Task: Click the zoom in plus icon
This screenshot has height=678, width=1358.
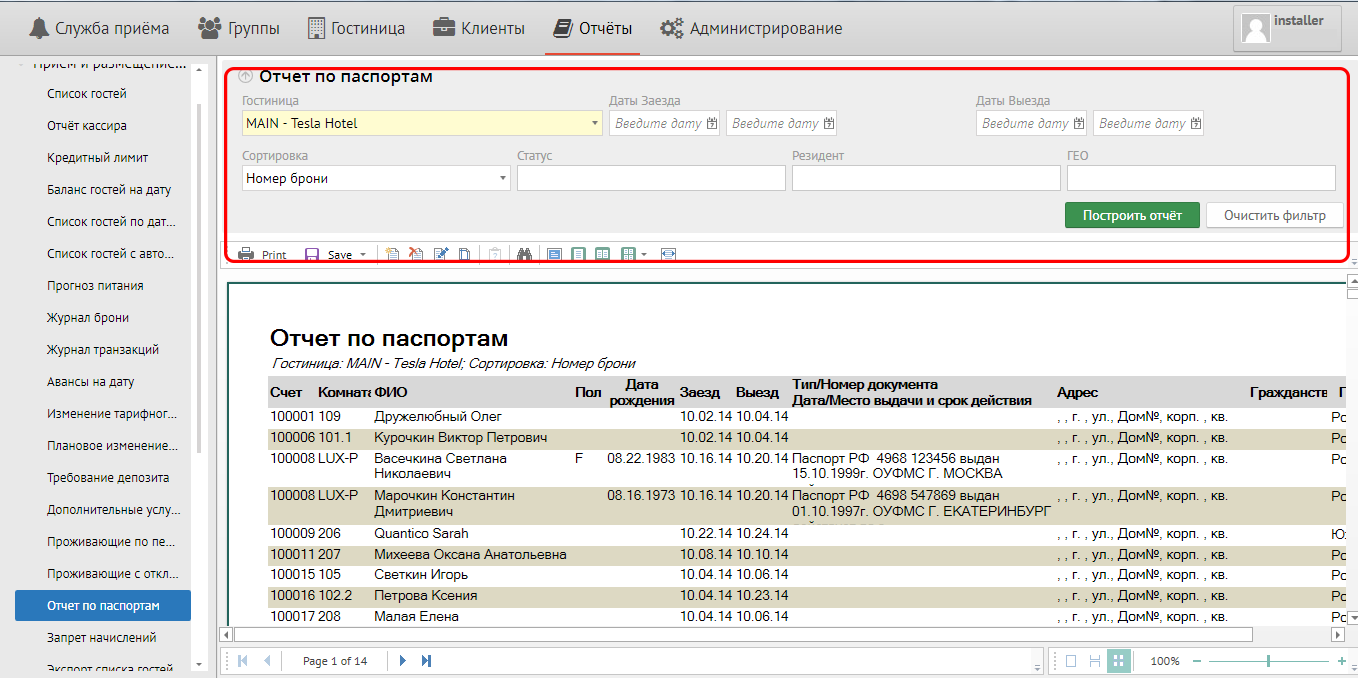Action: [1341, 661]
